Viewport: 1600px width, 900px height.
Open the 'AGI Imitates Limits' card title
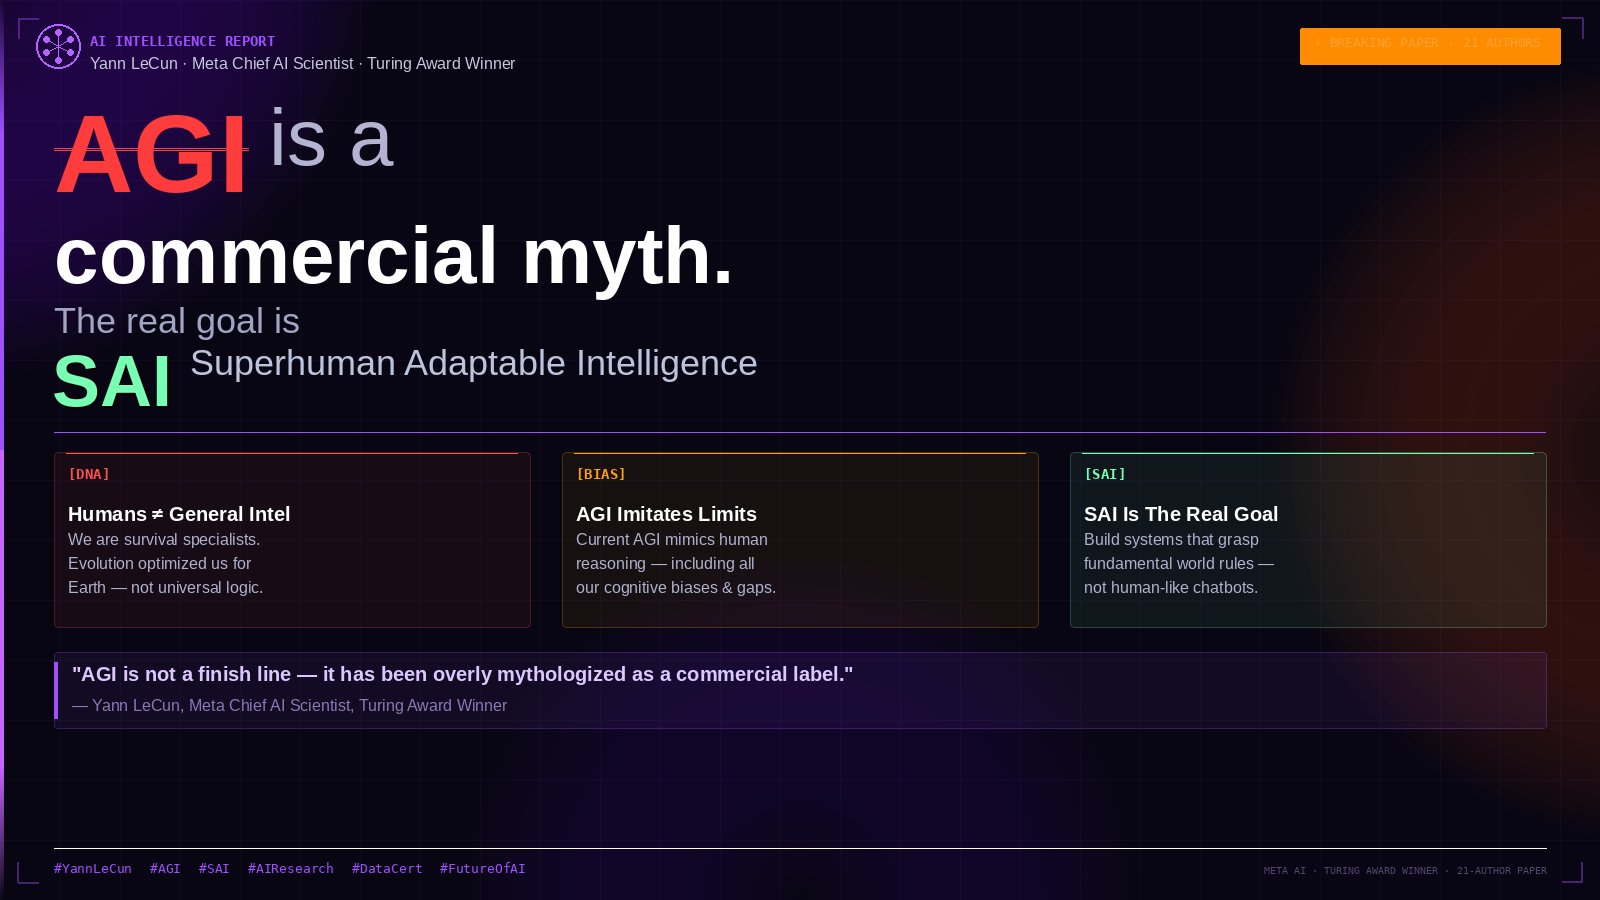tap(666, 514)
